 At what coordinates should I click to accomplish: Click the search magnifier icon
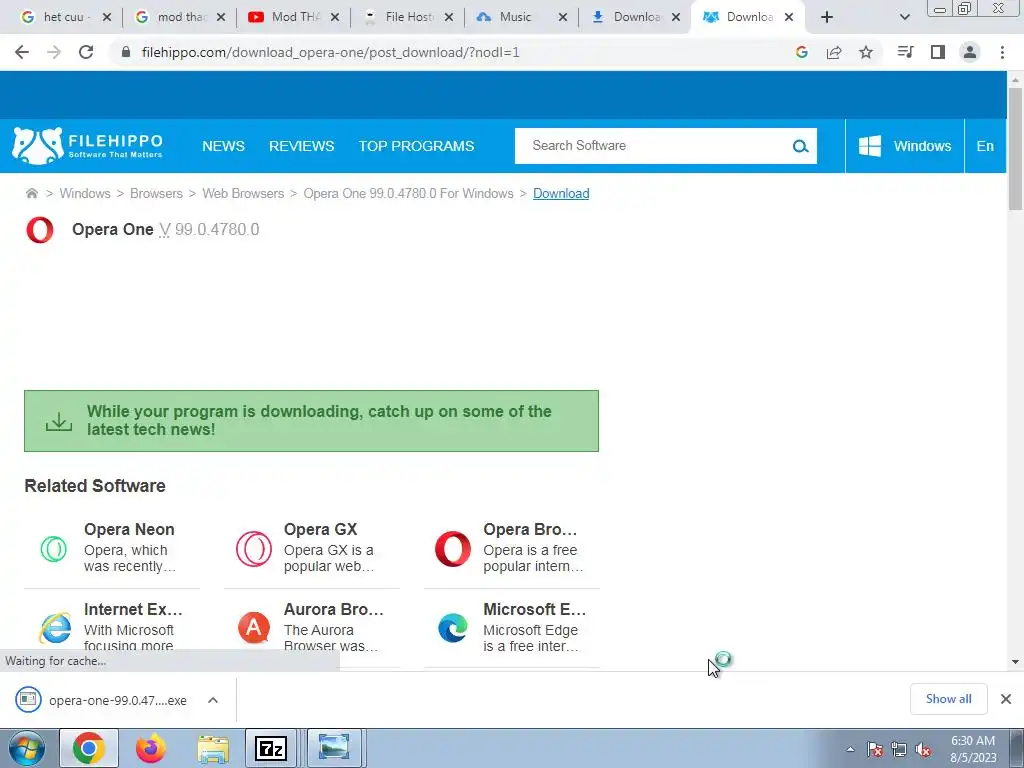[x=800, y=146]
